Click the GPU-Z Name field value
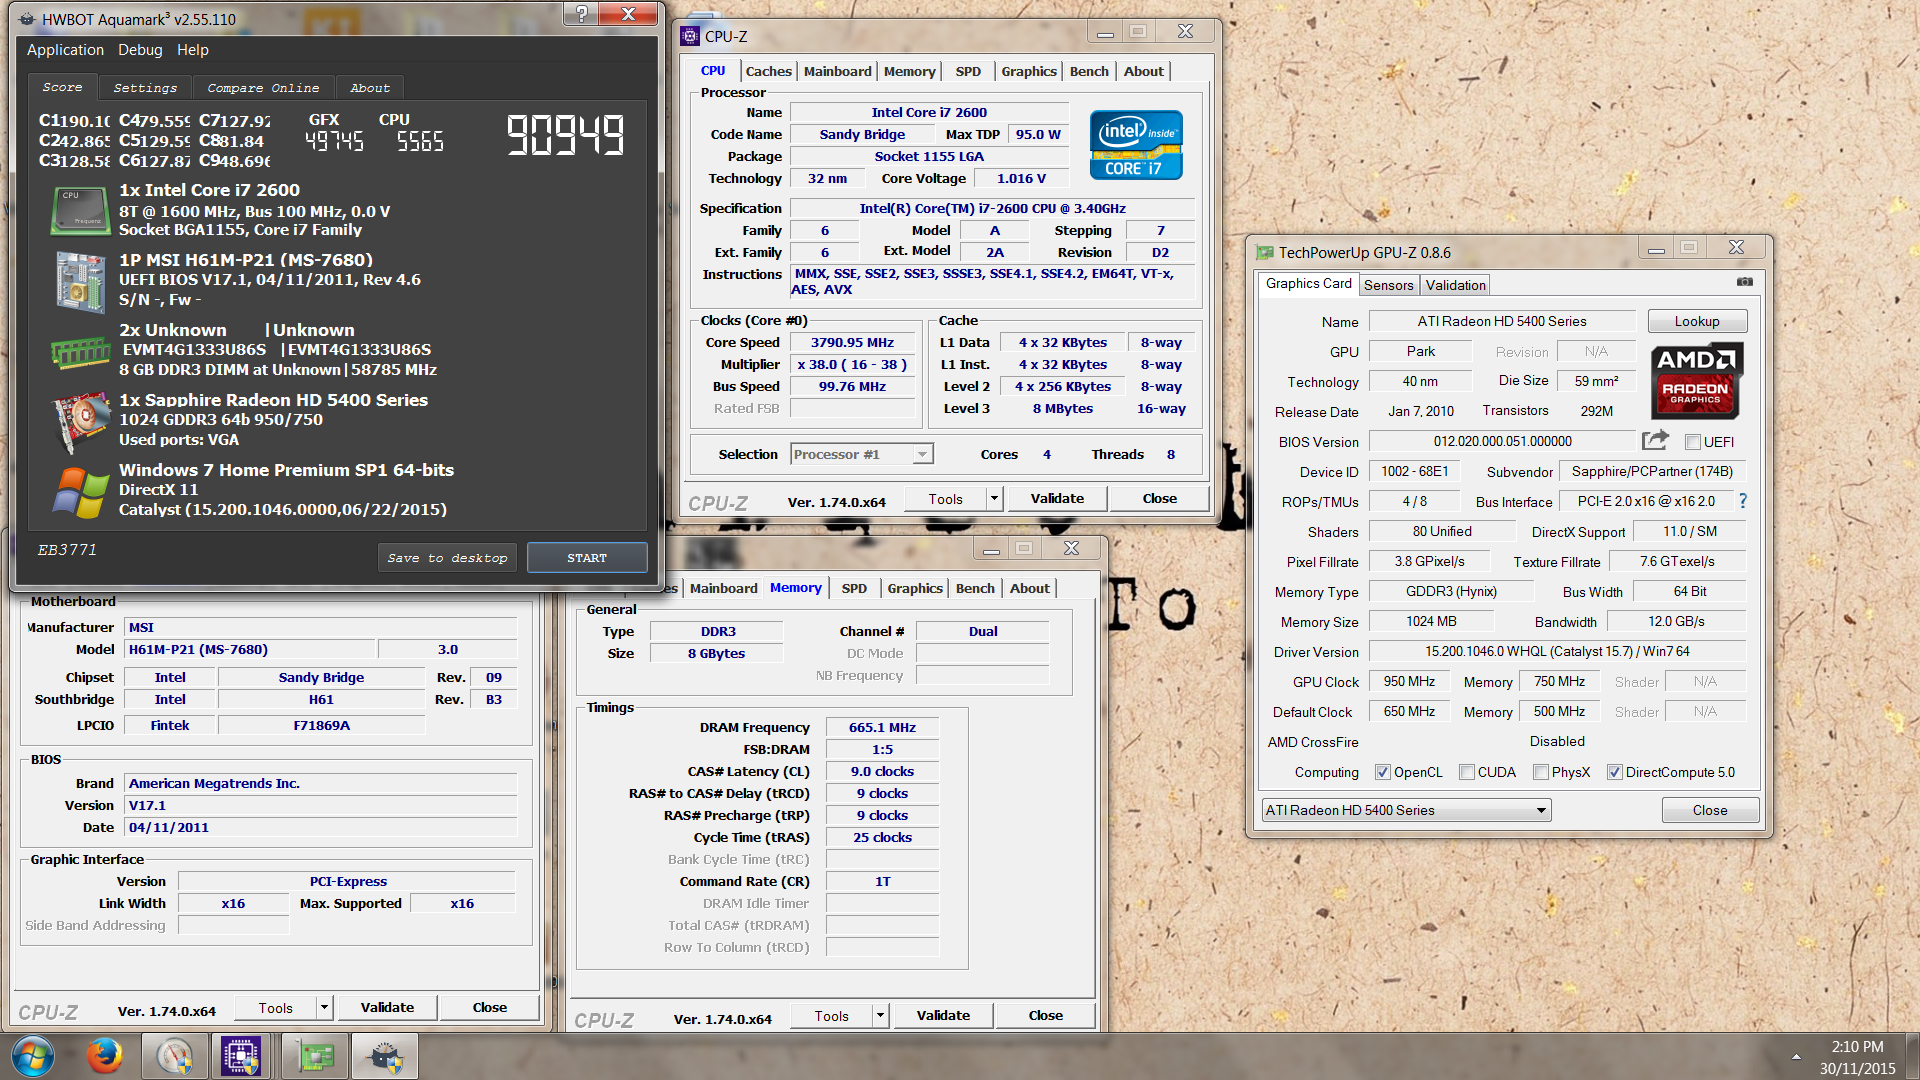The width and height of the screenshot is (1920, 1080). [1501, 321]
